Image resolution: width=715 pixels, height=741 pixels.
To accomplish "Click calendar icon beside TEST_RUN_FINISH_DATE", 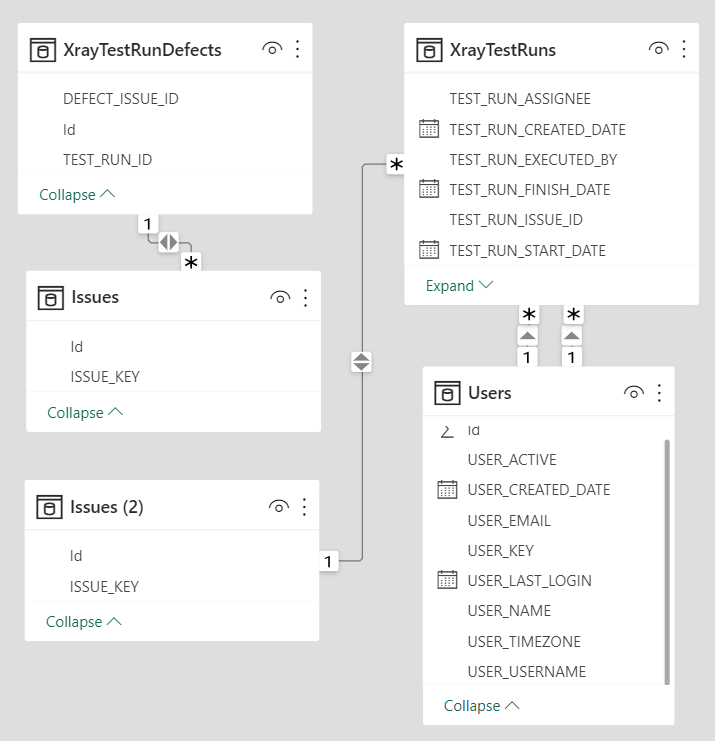I will pyautogui.click(x=429, y=189).
